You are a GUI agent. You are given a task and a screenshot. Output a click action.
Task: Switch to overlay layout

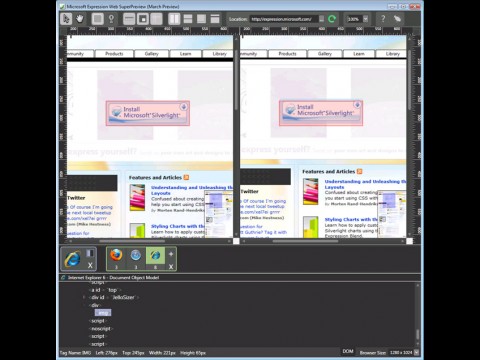tap(201, 19)
